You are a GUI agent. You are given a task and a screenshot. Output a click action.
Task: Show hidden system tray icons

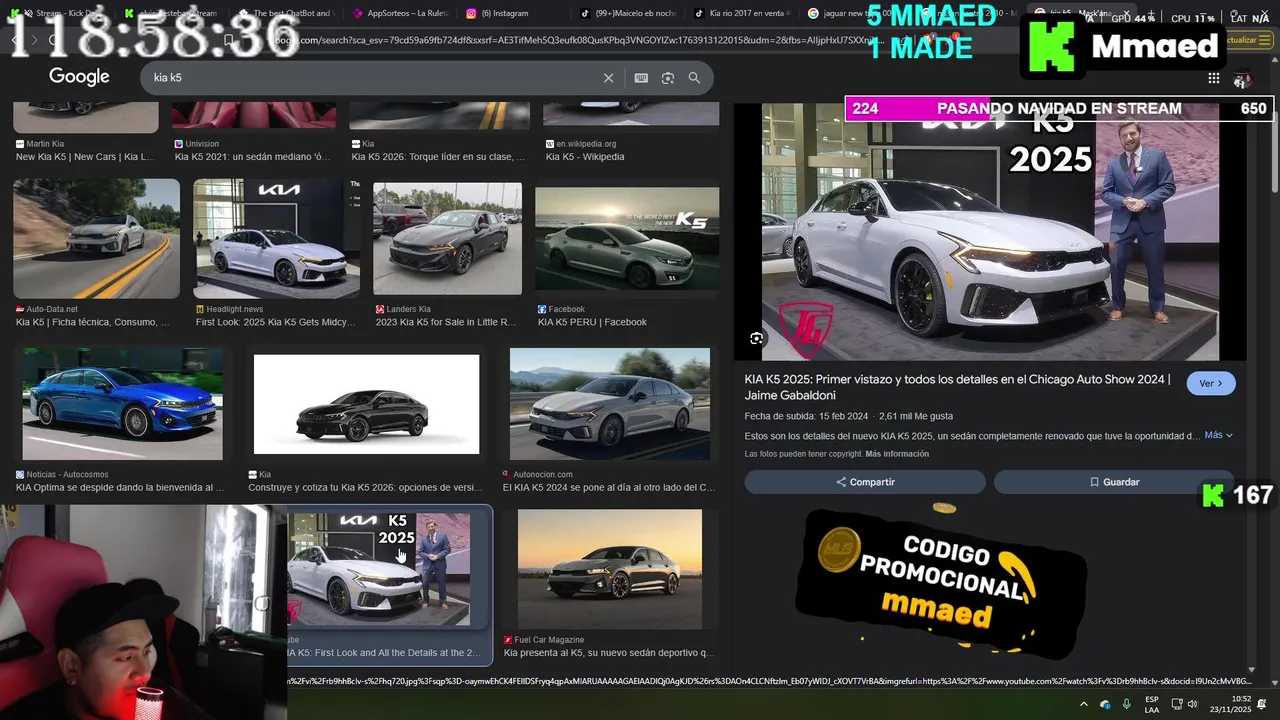(x=1084, y=704)
